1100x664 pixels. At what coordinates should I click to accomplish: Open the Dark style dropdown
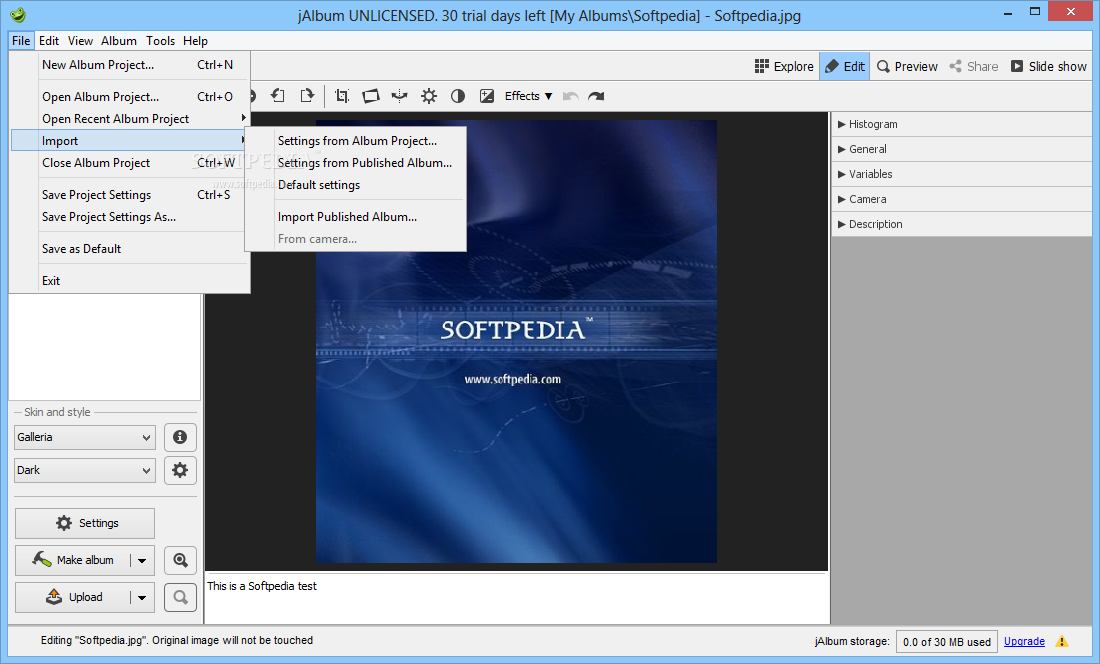[84, 470]
